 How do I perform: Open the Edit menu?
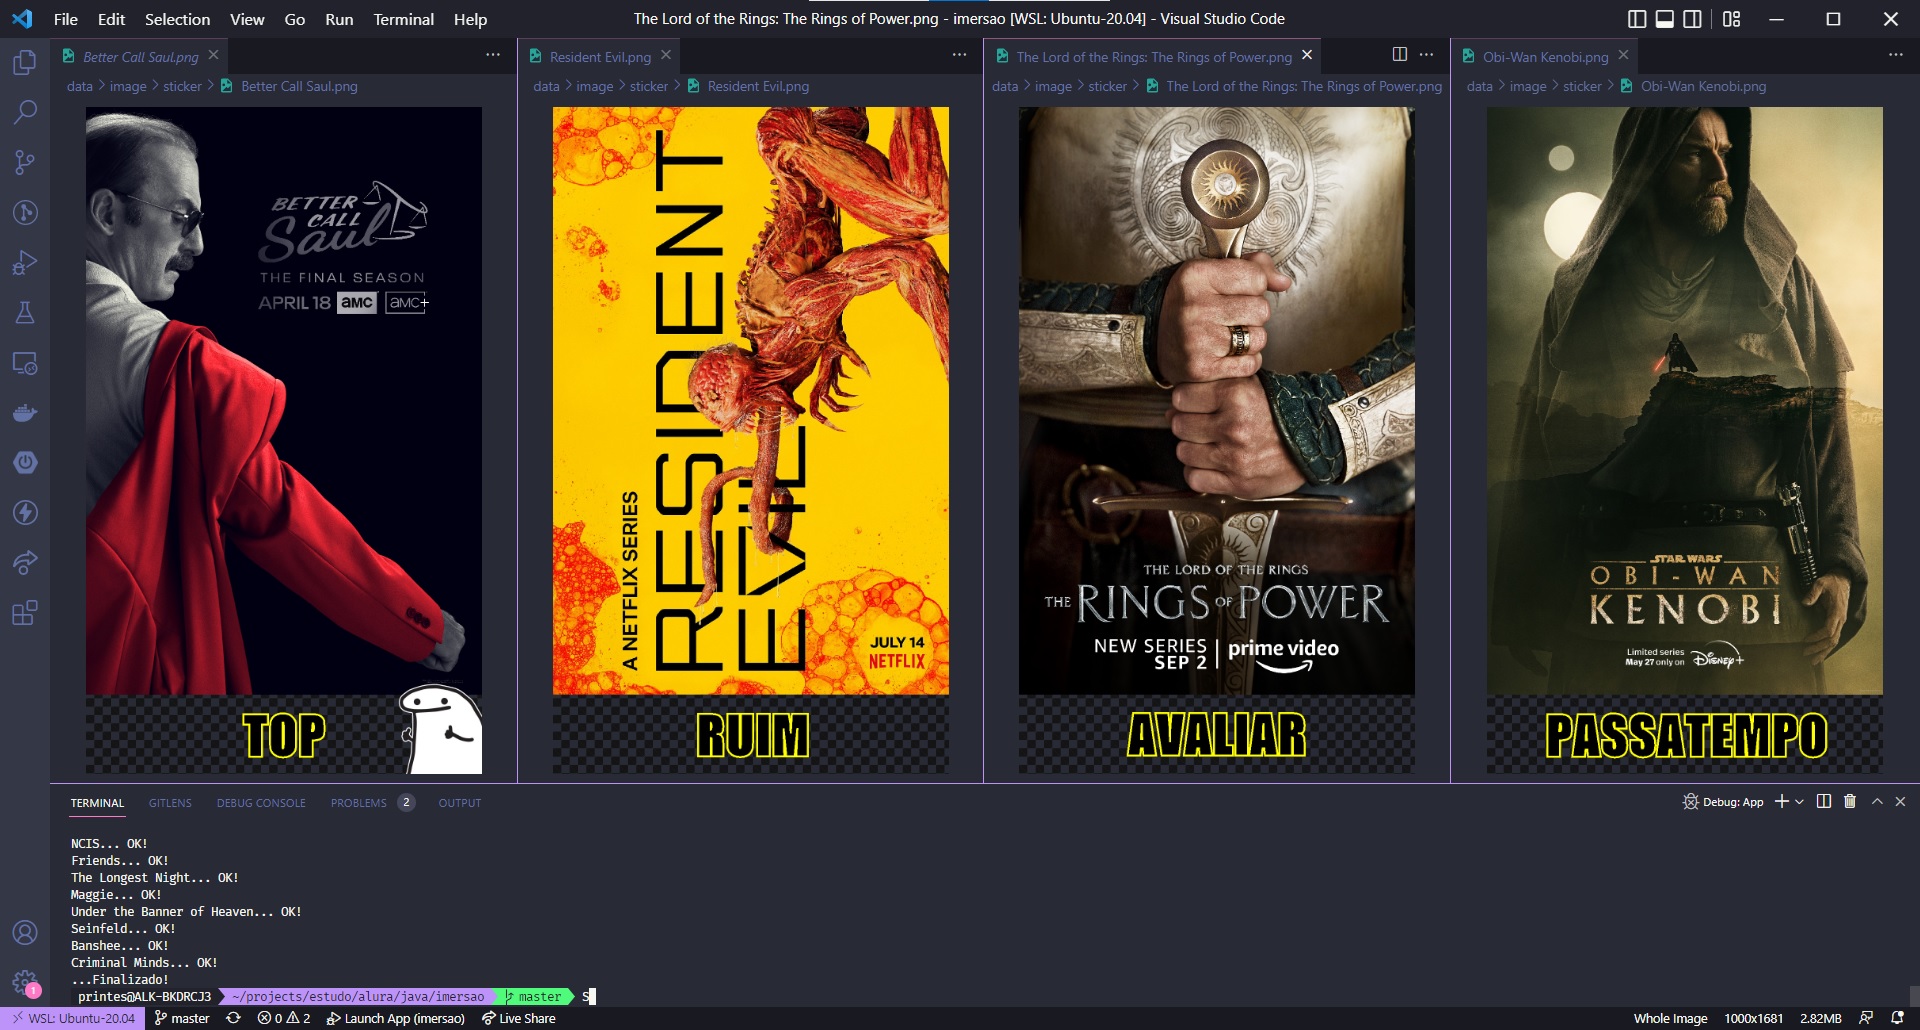coord(111,19)
